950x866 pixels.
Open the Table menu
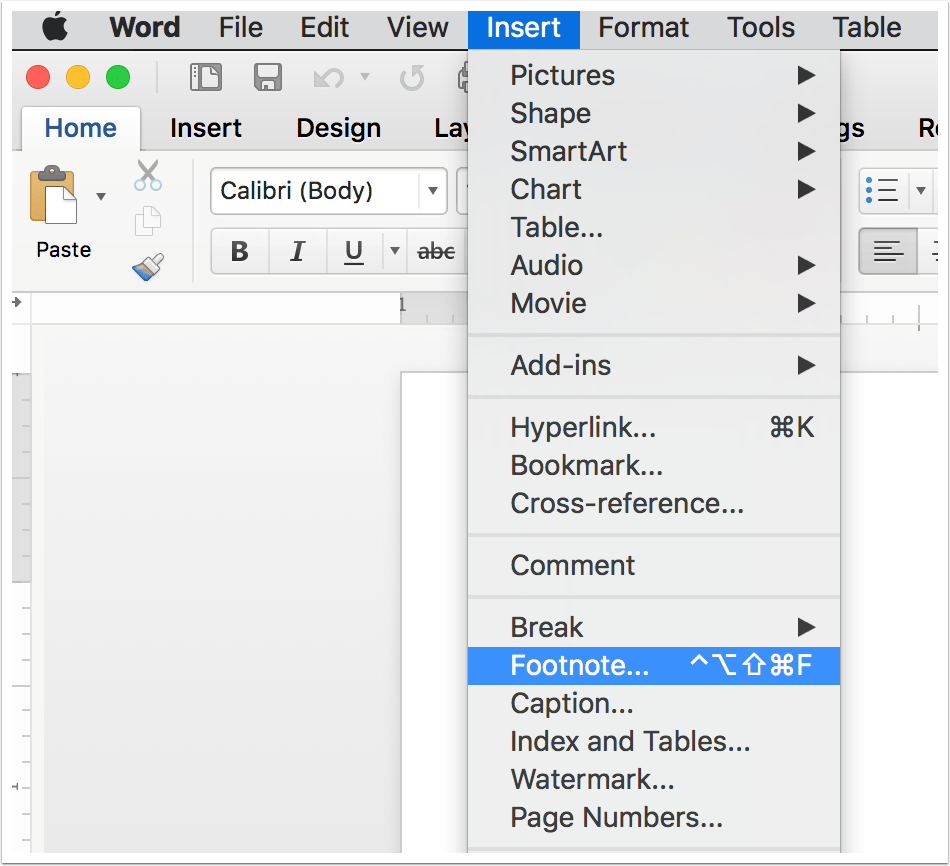[x=867, y=28]
